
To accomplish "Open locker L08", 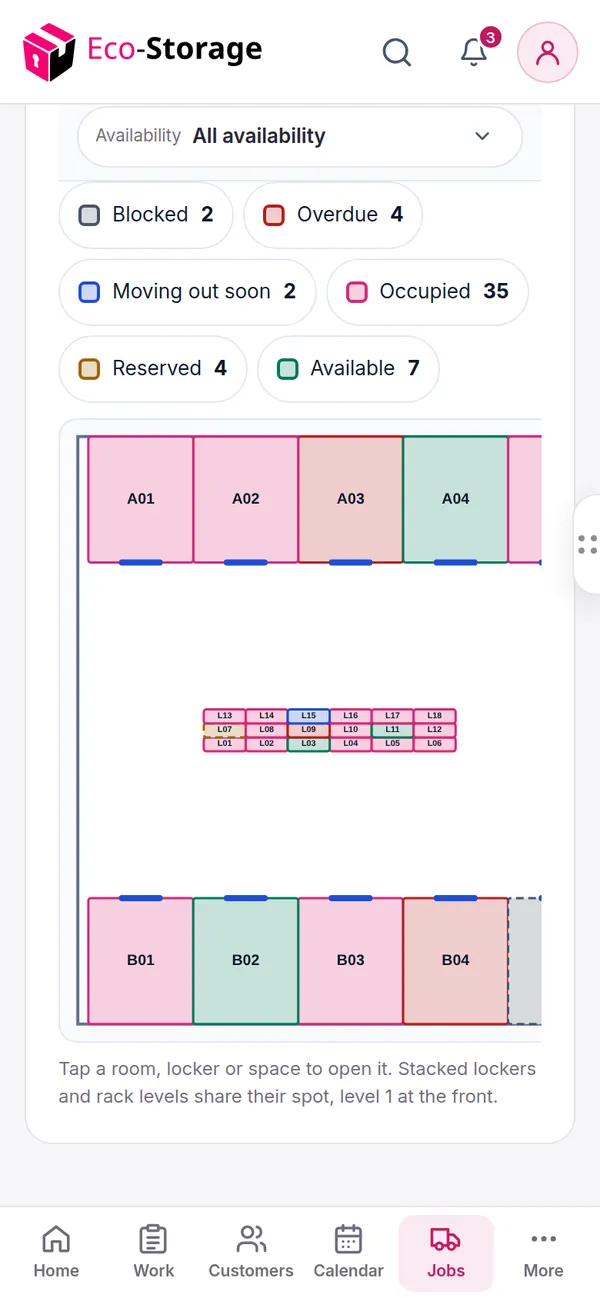I will click(x=267, y=730).
